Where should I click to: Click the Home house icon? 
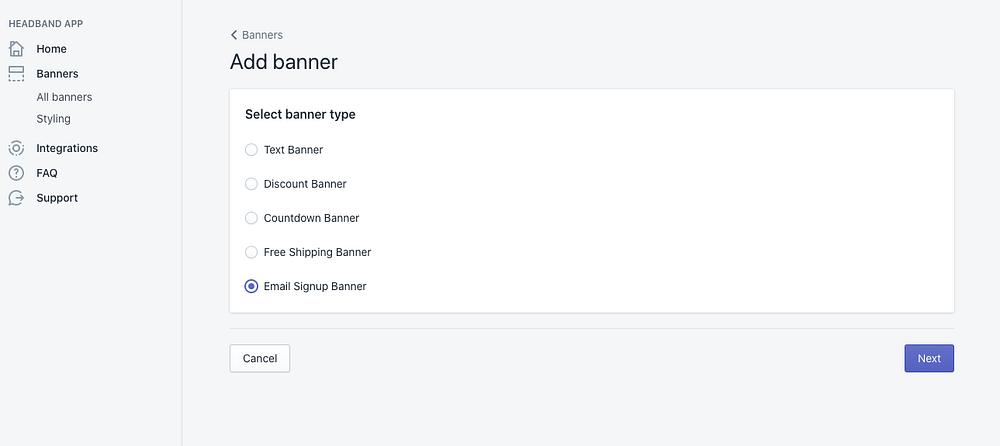(x=16, y=49)
